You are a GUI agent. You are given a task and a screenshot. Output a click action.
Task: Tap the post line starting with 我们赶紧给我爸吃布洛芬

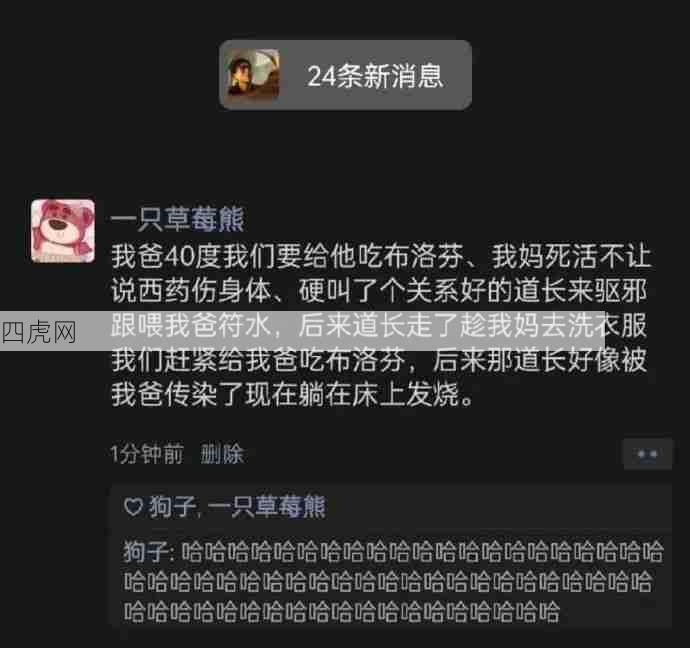coord(379,359)
